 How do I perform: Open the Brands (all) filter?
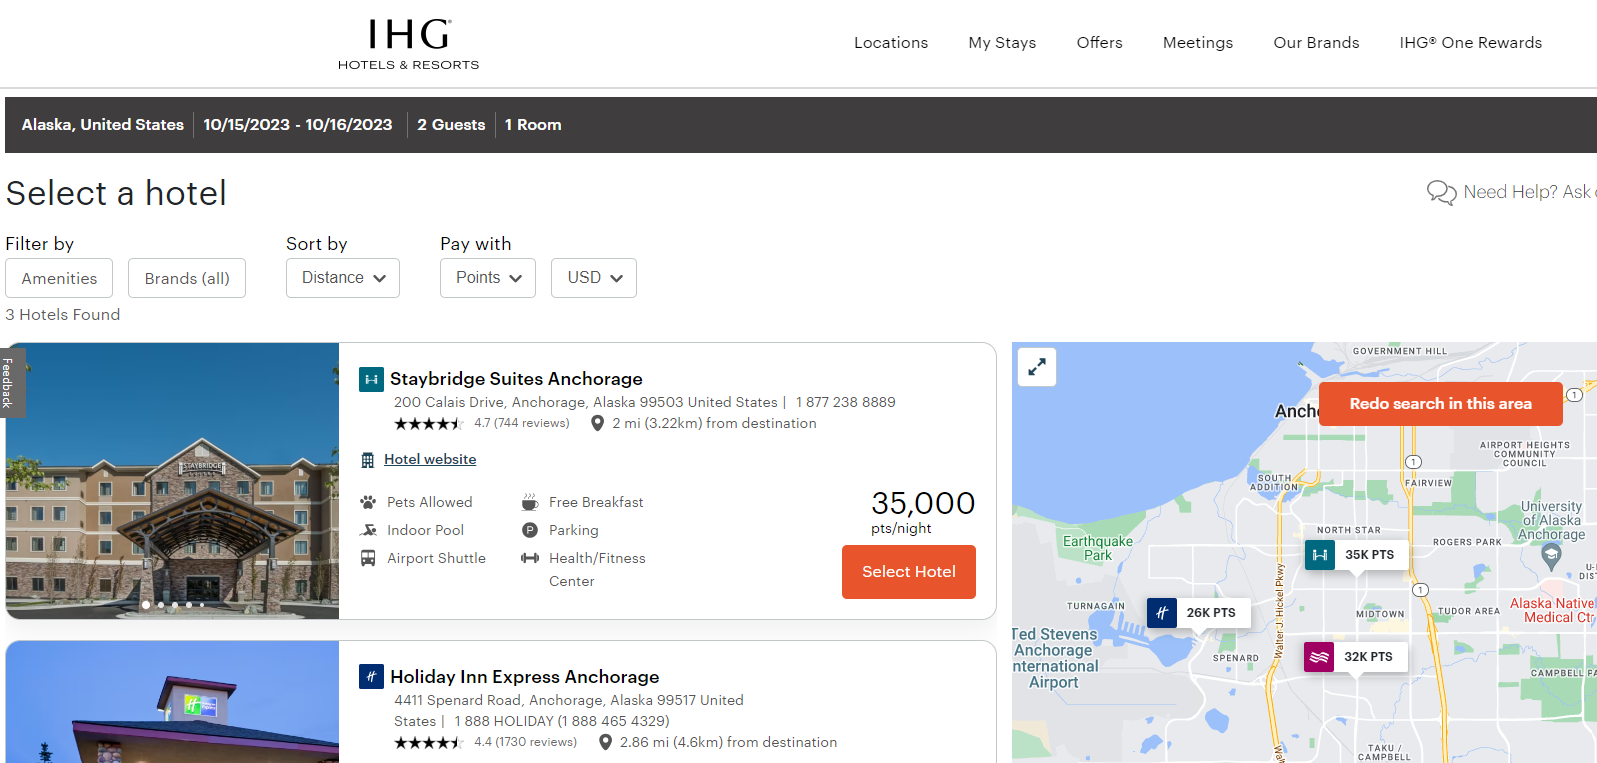coord(187,278)
